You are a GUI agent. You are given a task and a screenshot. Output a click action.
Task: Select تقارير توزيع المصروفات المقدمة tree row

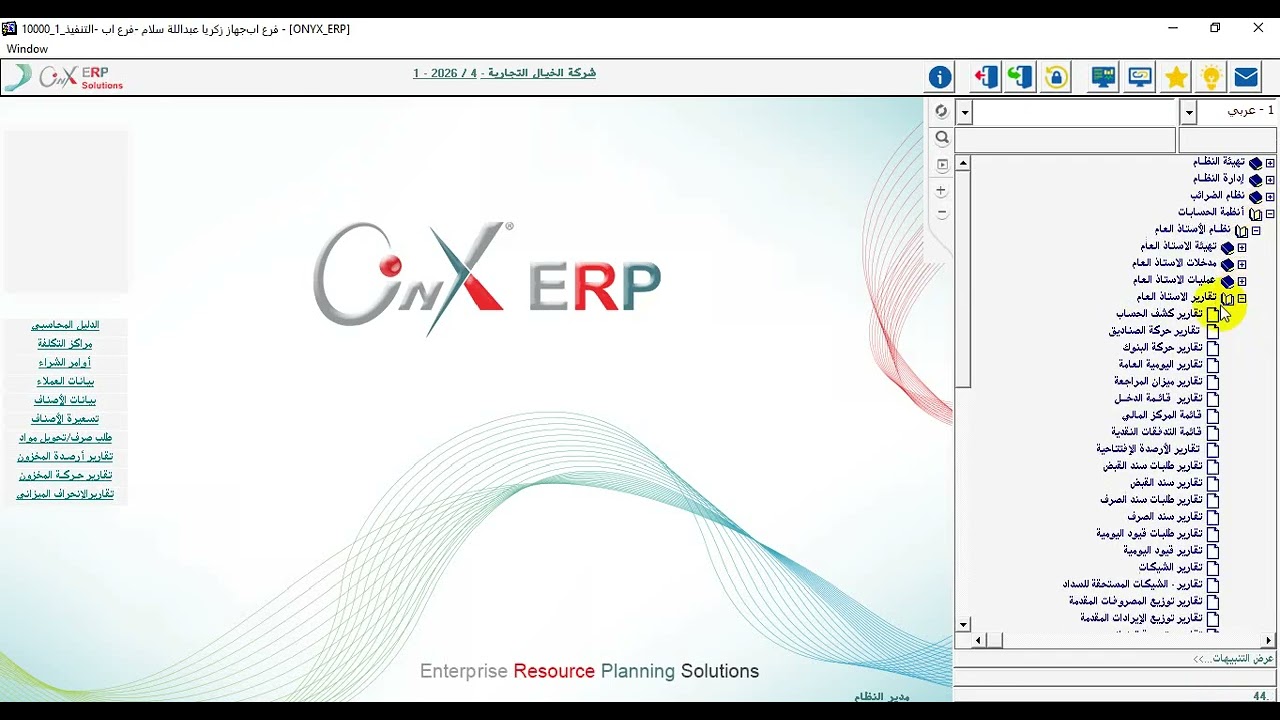1135,602
